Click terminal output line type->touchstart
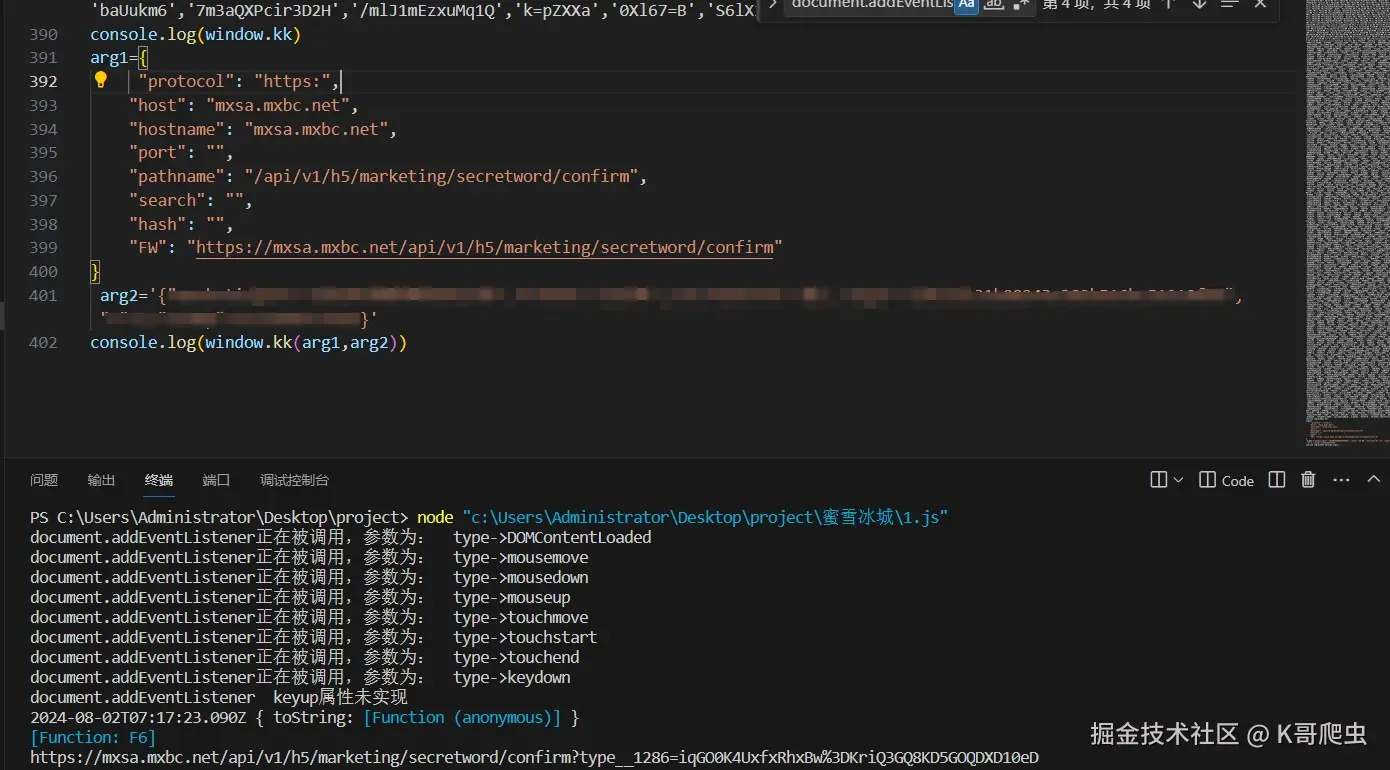 (525, 637)
